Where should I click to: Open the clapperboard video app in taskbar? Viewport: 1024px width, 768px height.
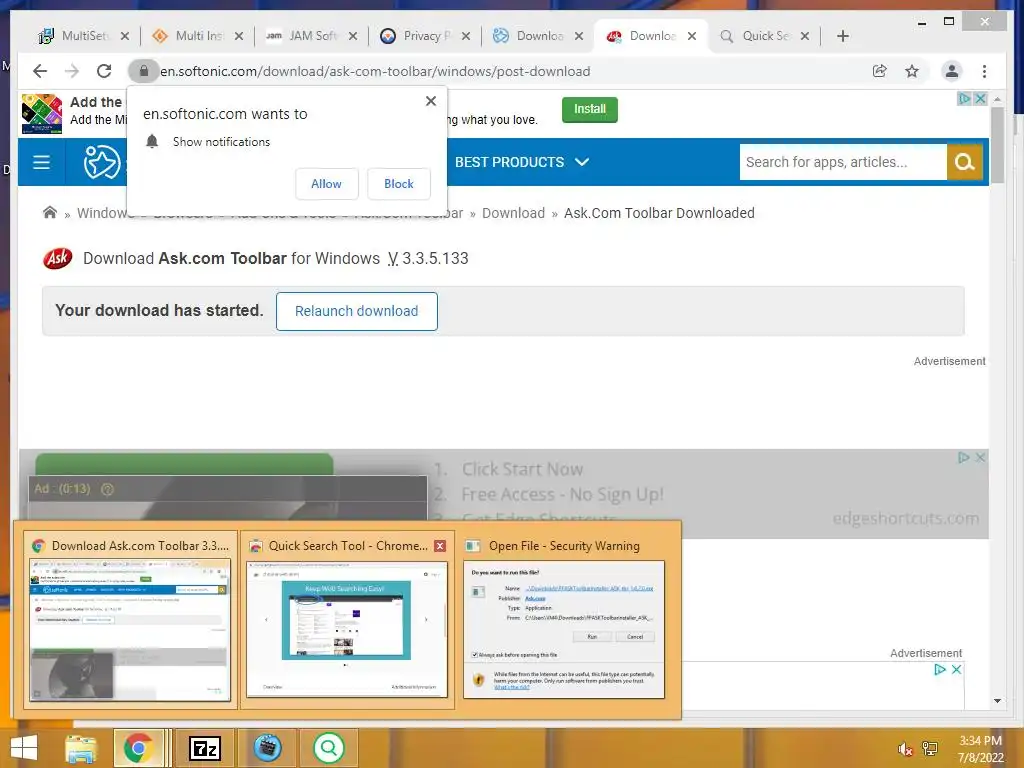point(267,748)
